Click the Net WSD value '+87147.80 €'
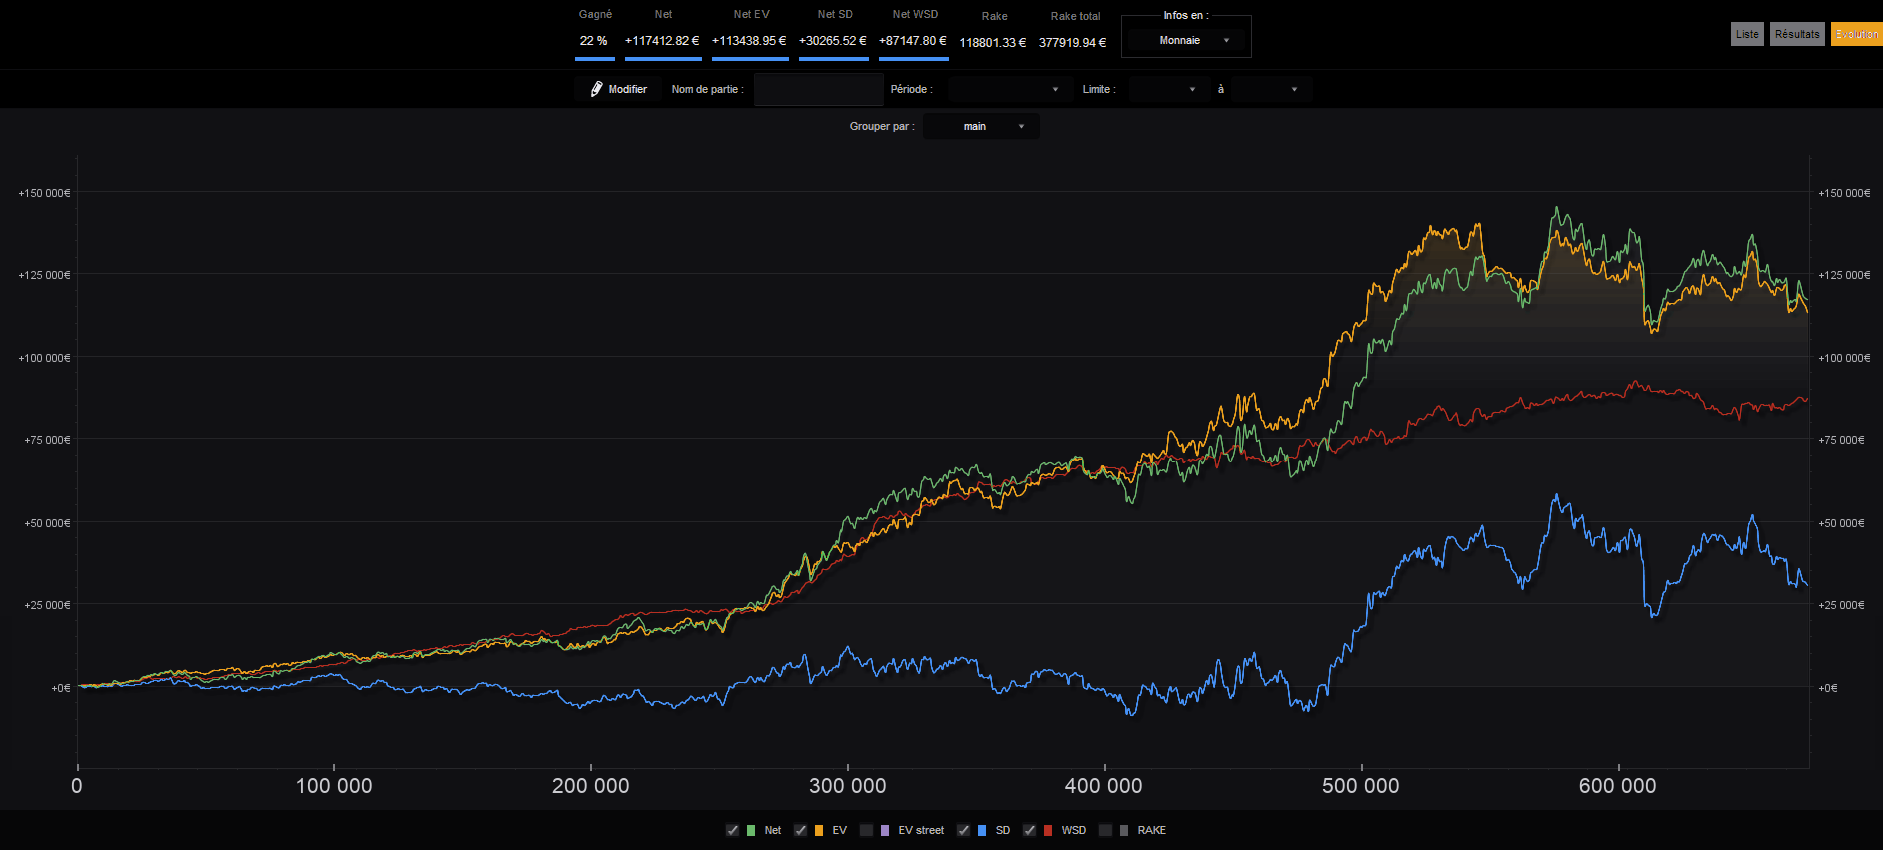The image size is (1883, 850). pyautogui.click(x=913, y=41)
